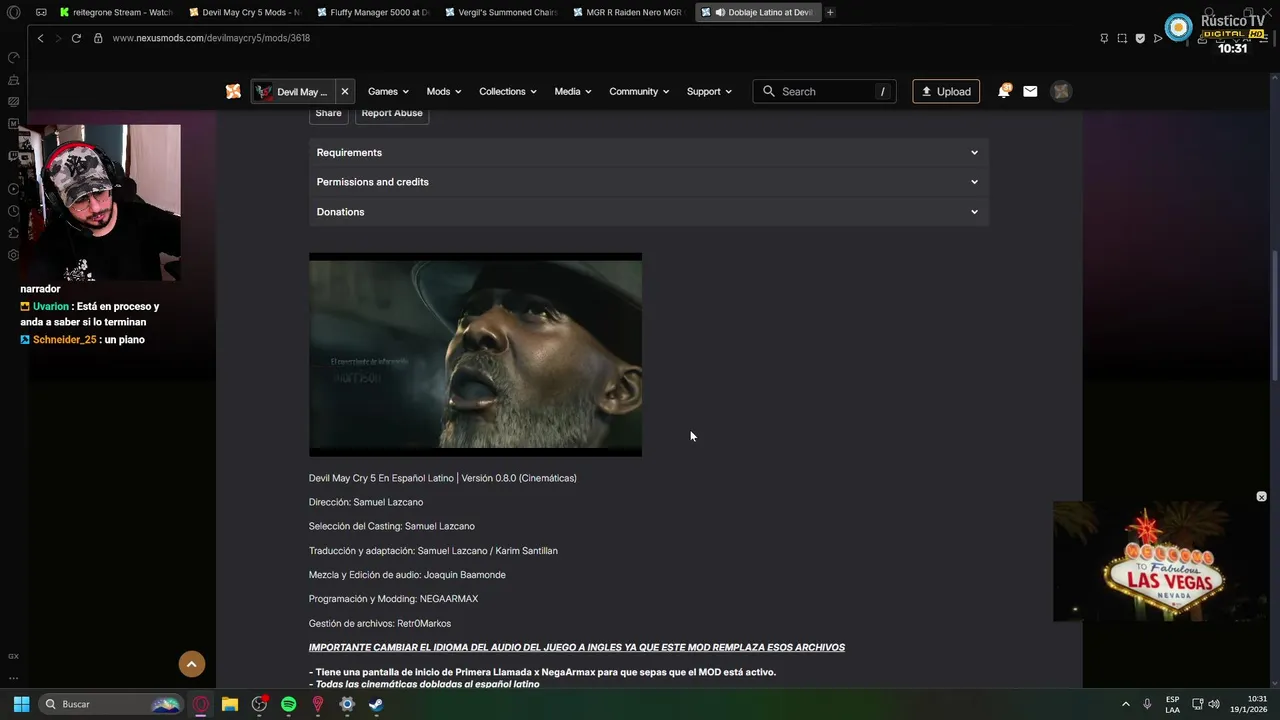The image size is (1280, 720).
Task: Open the Community dropdown menu
Action: click(x=640, y=91)
